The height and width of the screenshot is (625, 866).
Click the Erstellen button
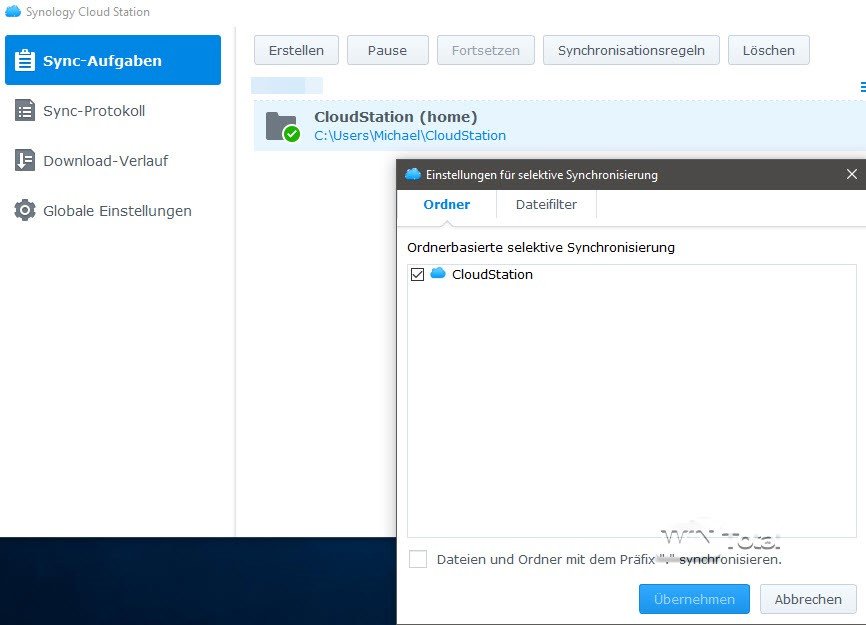(x=296, y=50)
